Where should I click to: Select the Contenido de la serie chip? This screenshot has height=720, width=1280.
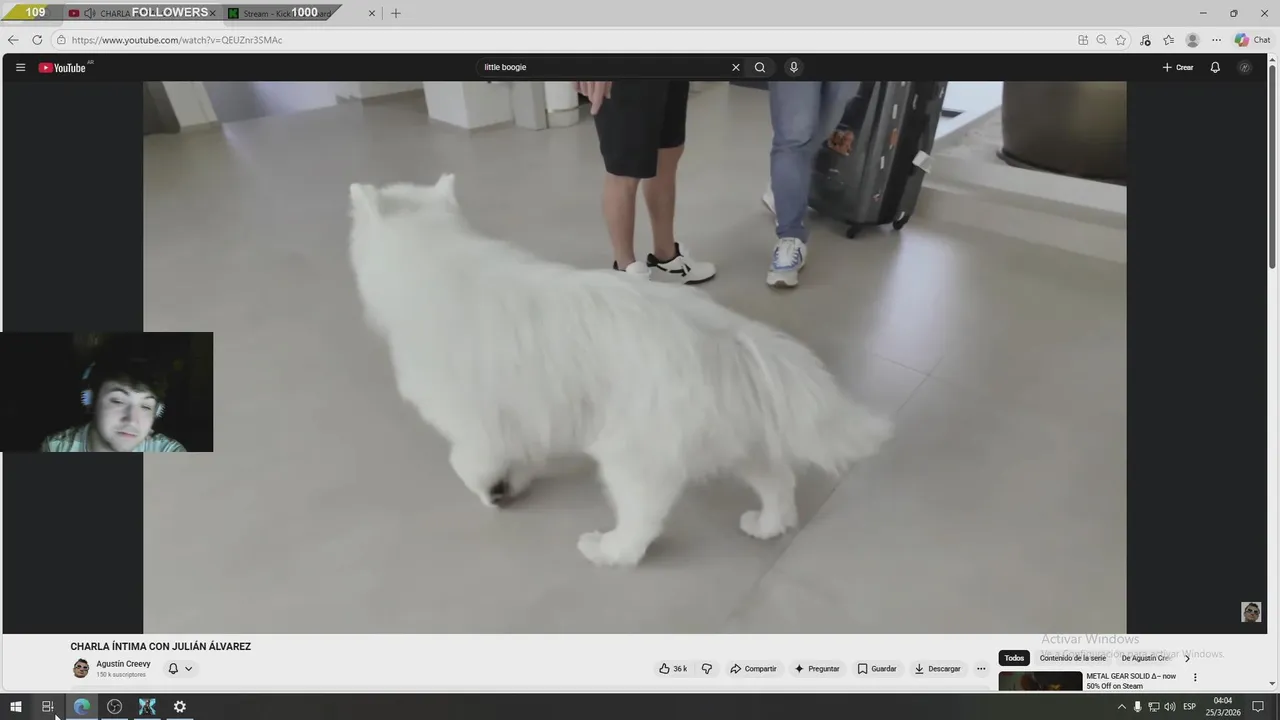(1072, 658)
